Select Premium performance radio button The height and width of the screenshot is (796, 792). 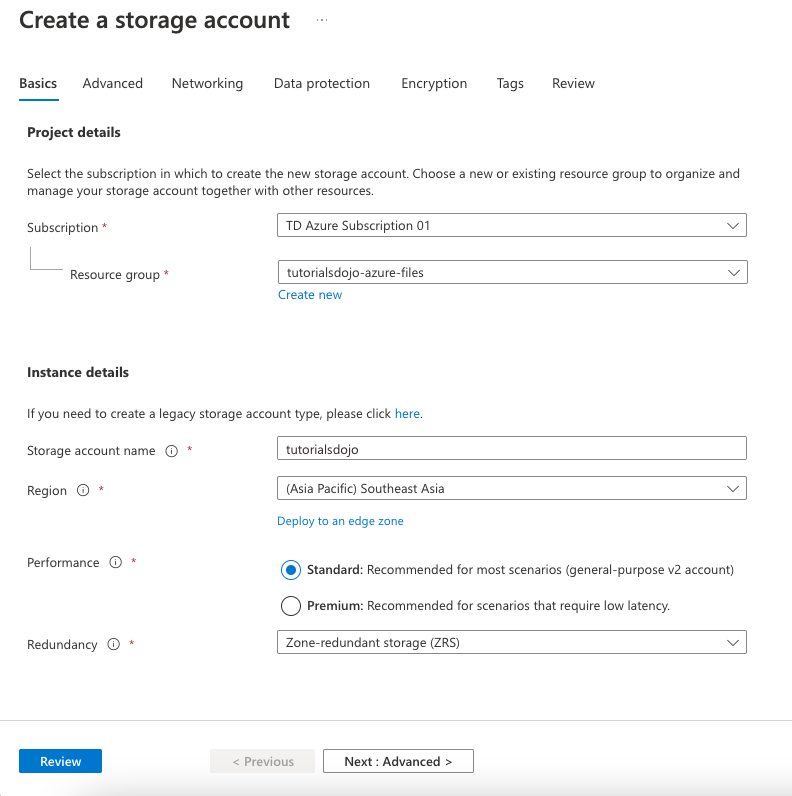291,606
